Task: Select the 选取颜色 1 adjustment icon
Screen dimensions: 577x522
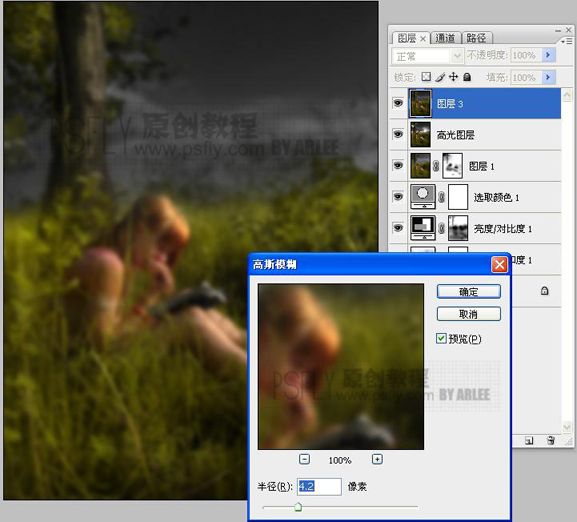Action: (423, 197)
